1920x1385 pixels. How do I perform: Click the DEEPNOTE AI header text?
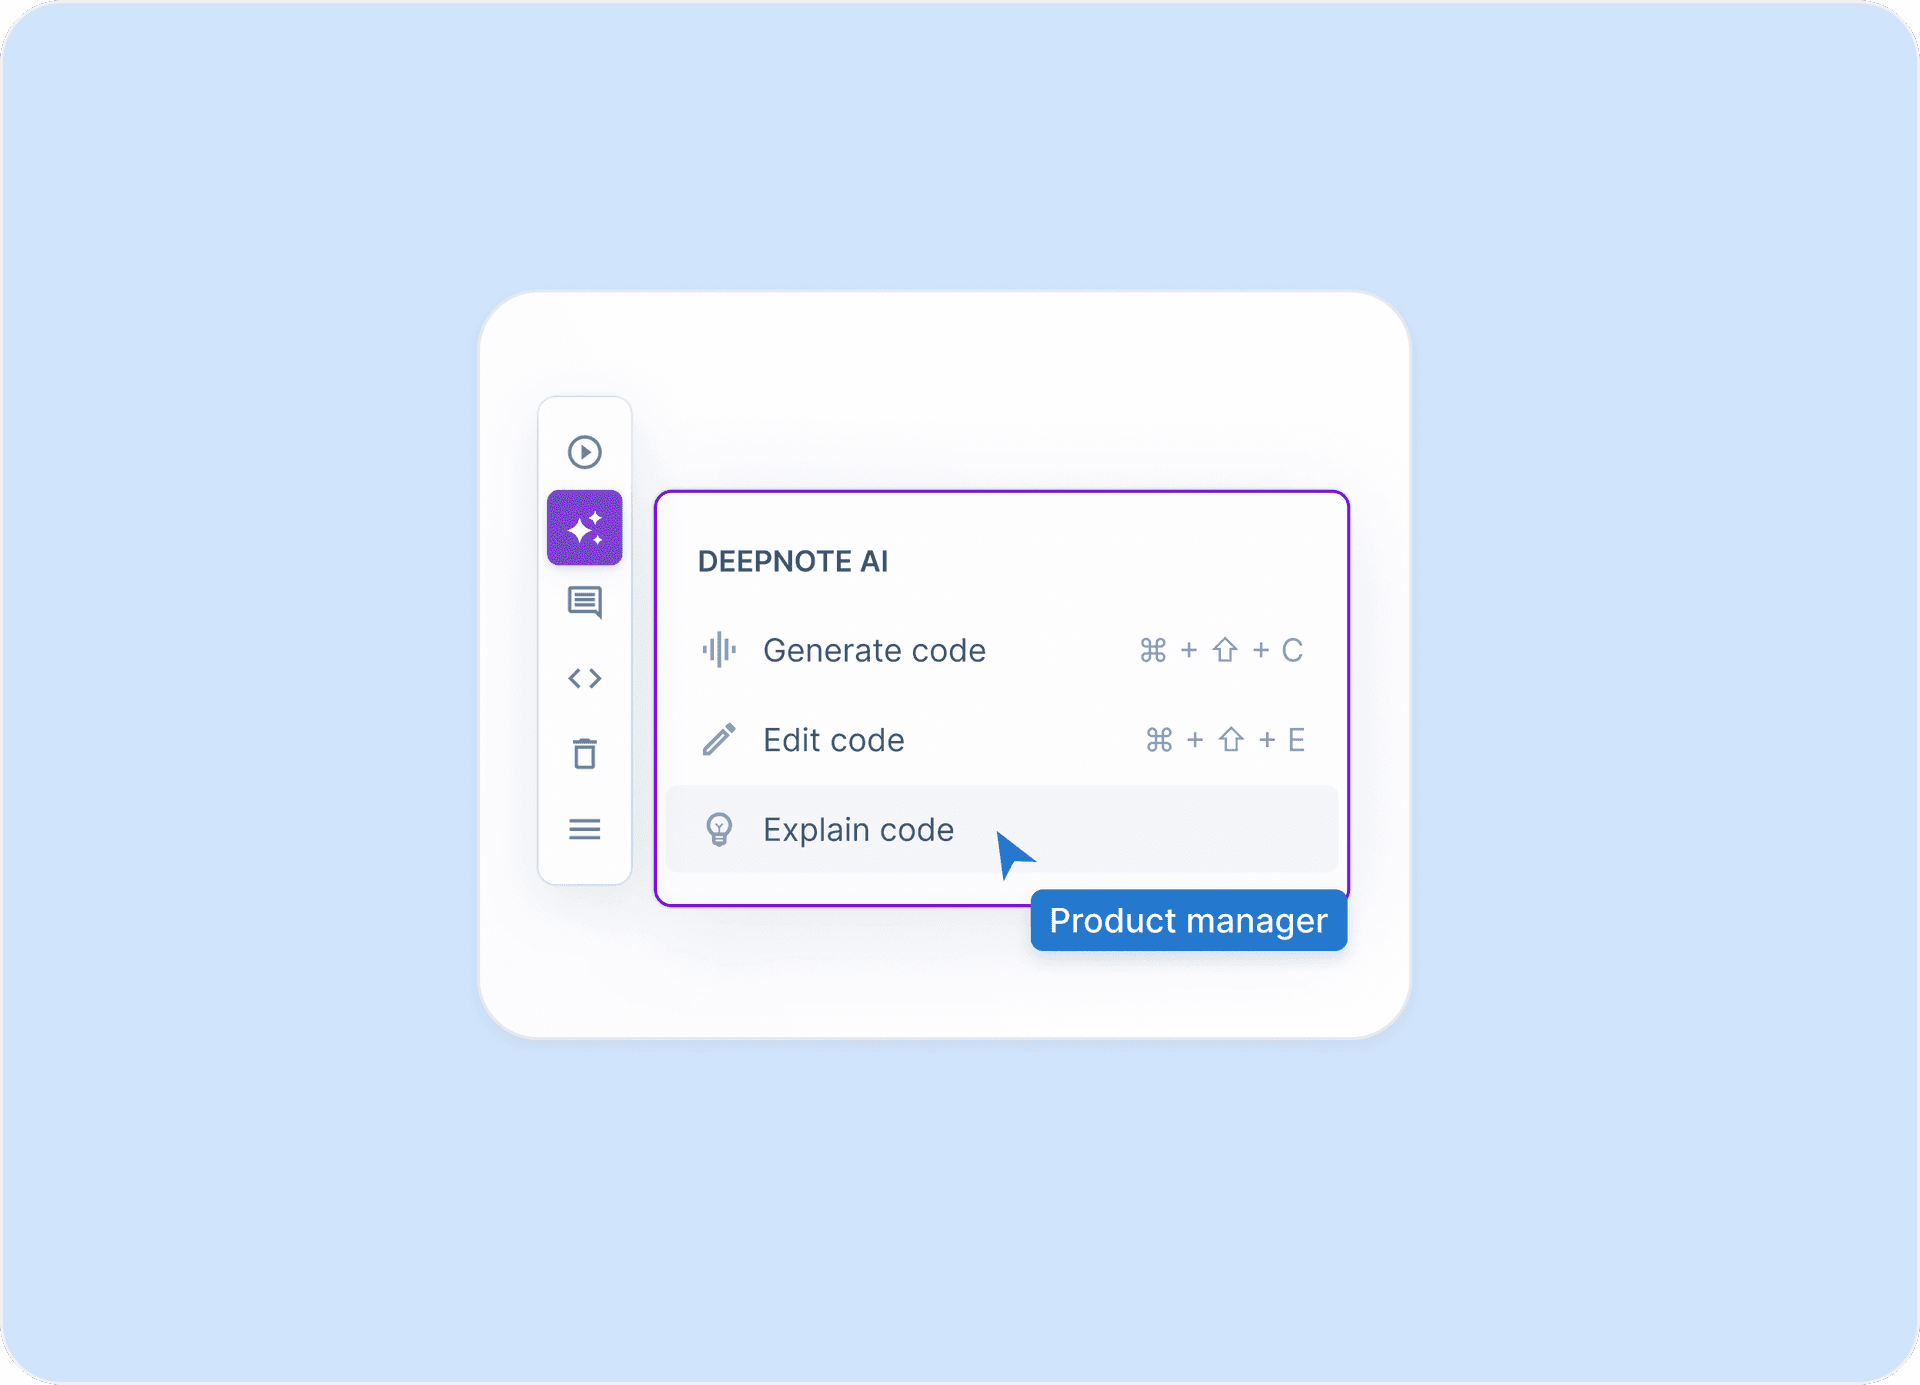tap(793, 561)
